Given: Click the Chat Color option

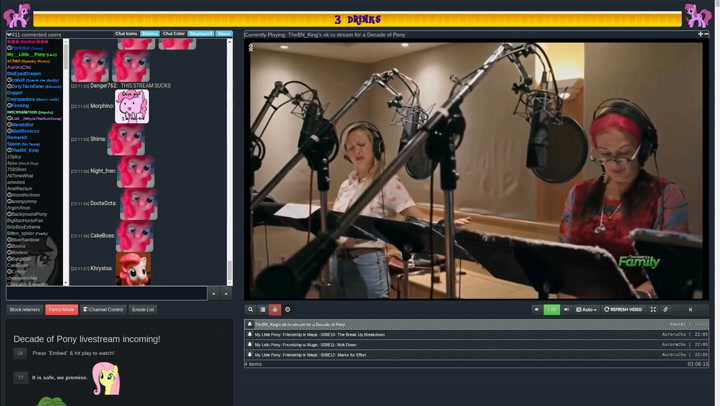Looking at the screenshot, I should [174, 34].
